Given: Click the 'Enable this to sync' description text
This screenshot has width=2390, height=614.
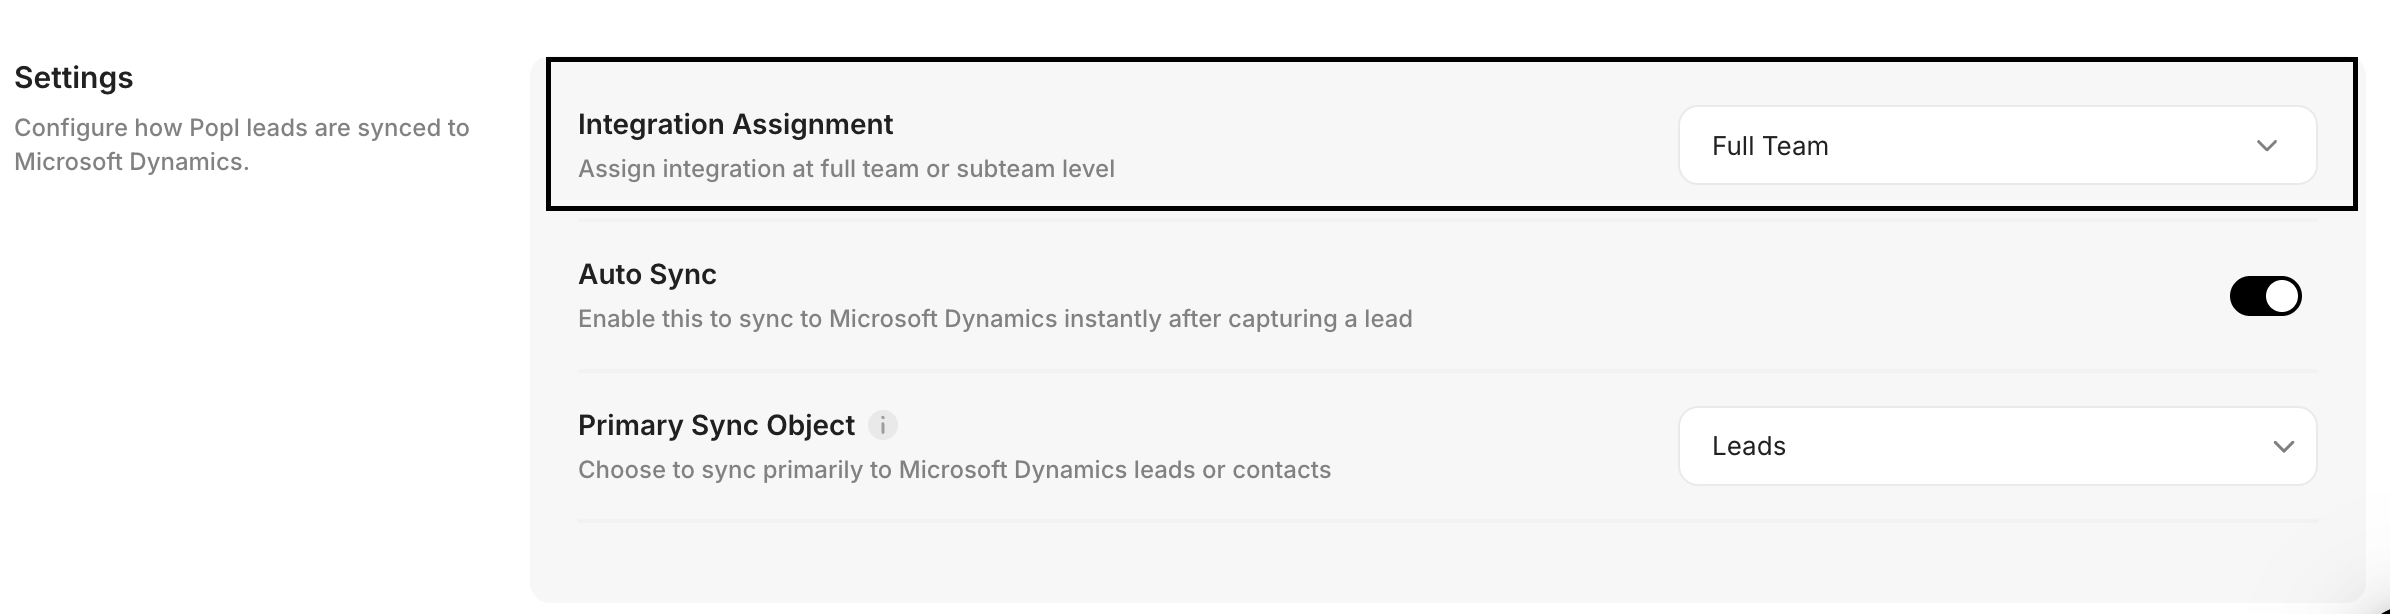Looking at the screenshot, I should [x=995, y=319].
